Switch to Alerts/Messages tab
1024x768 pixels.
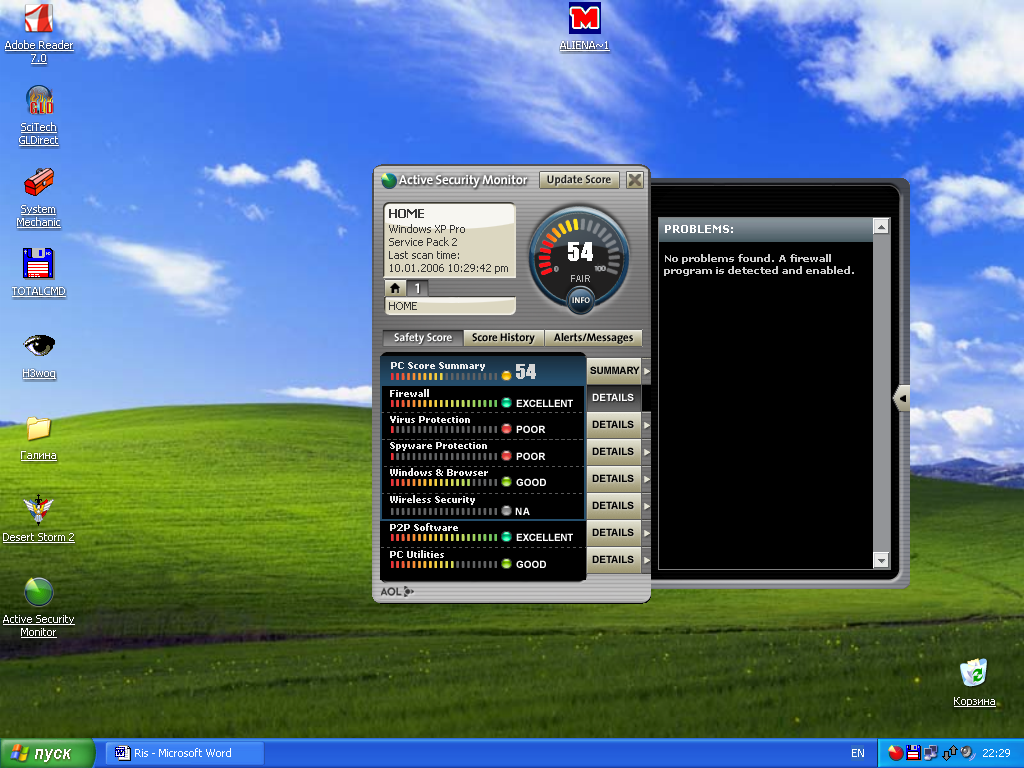click(593, 338)
